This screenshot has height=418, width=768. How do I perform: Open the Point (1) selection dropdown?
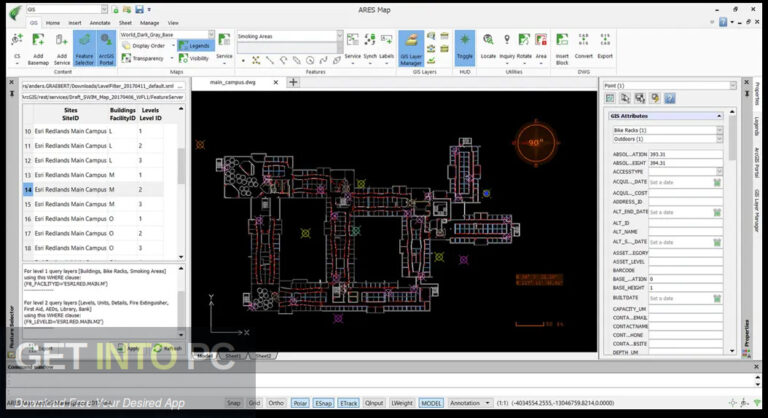tap(733, 86)
